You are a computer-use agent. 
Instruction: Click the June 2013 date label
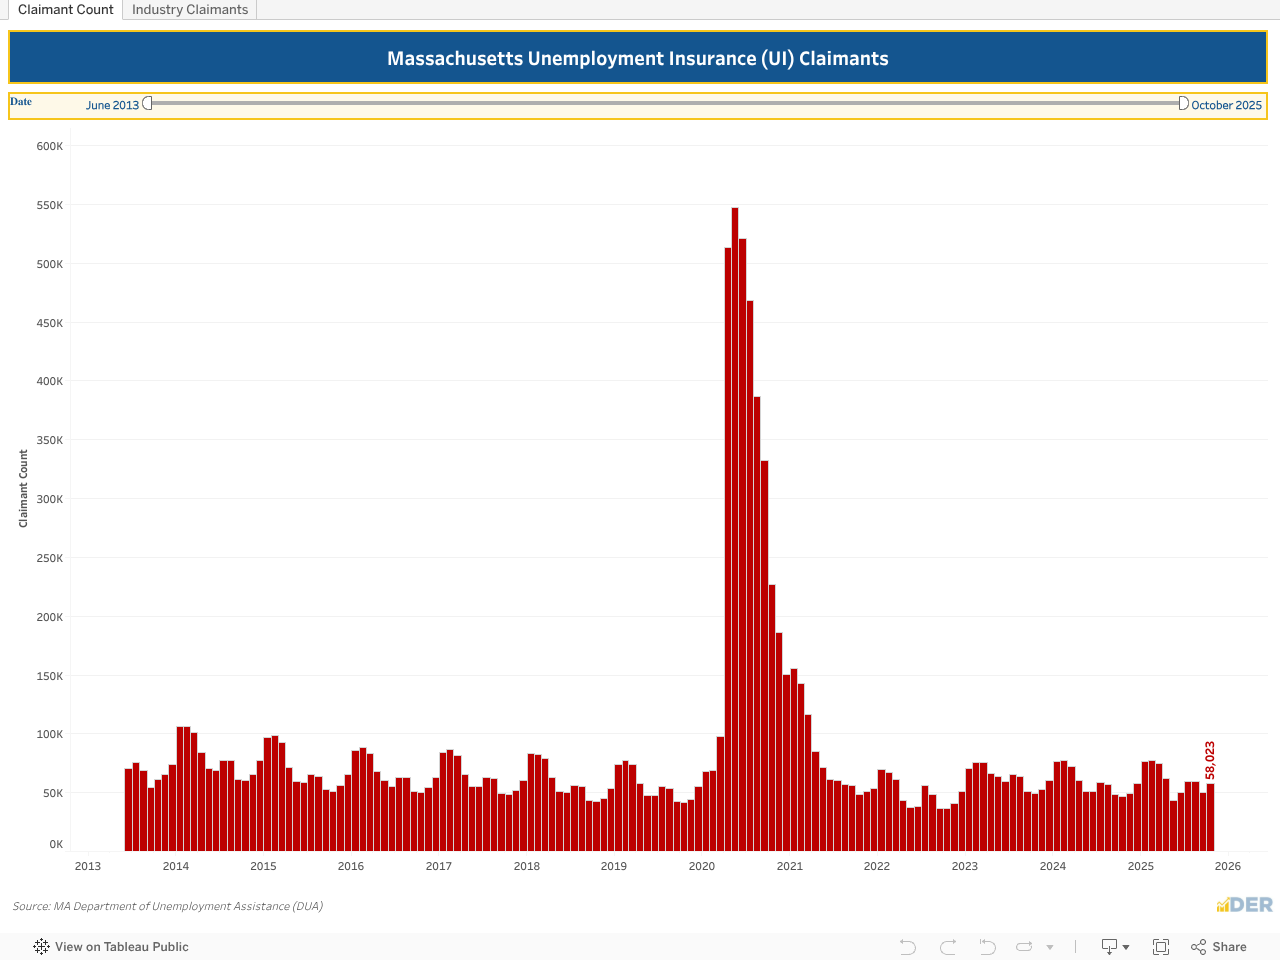tap(112, 105)
